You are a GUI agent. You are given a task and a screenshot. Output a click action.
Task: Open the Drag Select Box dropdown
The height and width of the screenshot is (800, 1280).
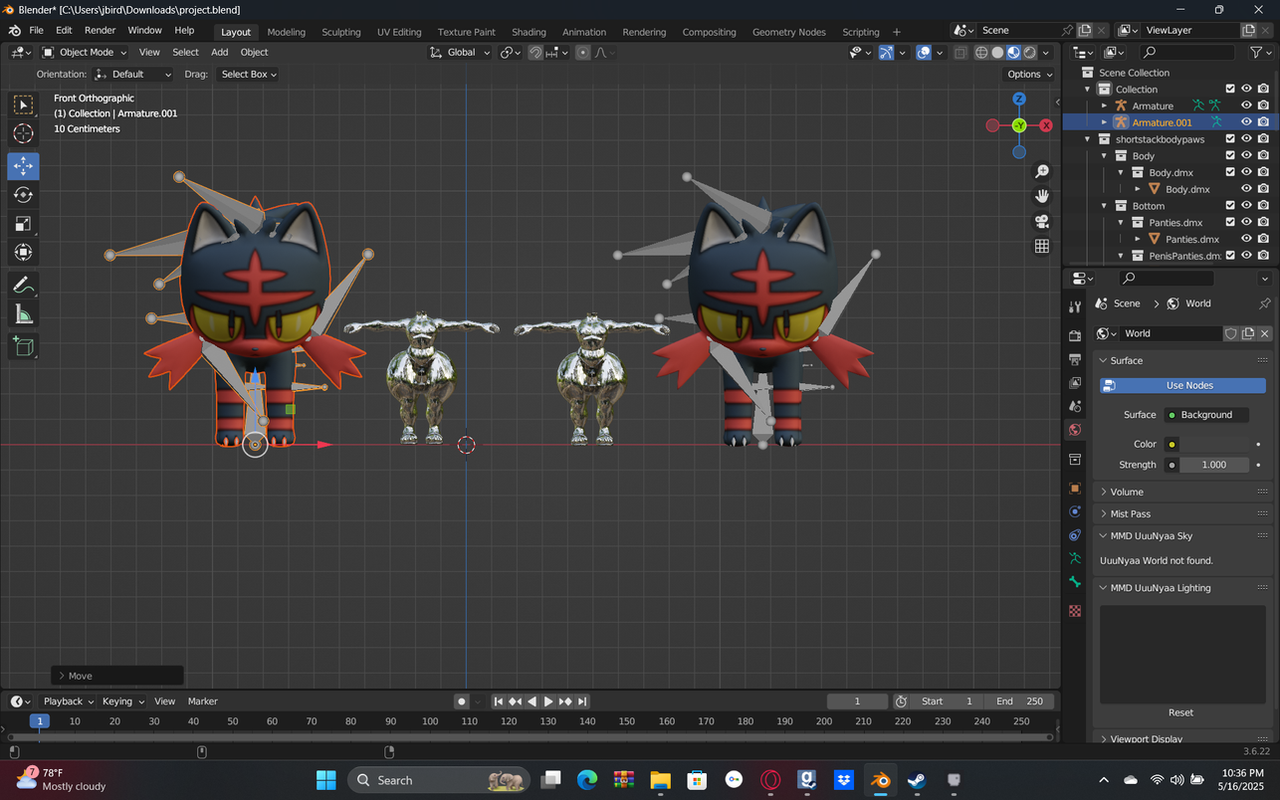248,74
